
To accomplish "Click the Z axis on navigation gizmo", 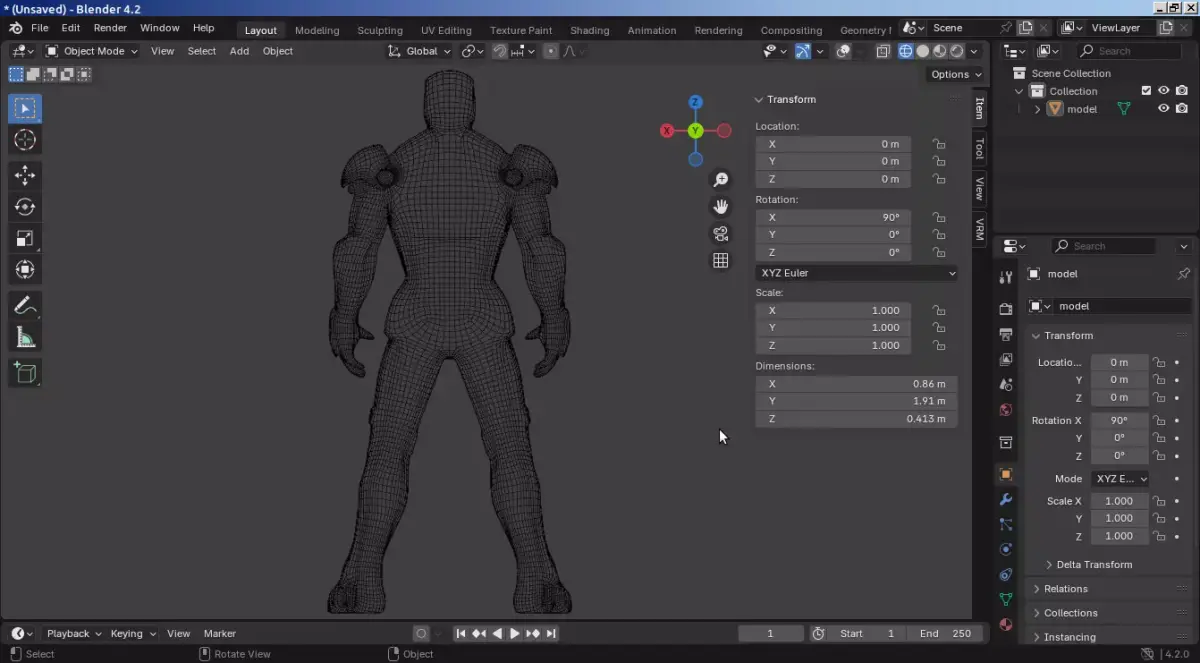I will pyautogui.click(x=695, y=102).
